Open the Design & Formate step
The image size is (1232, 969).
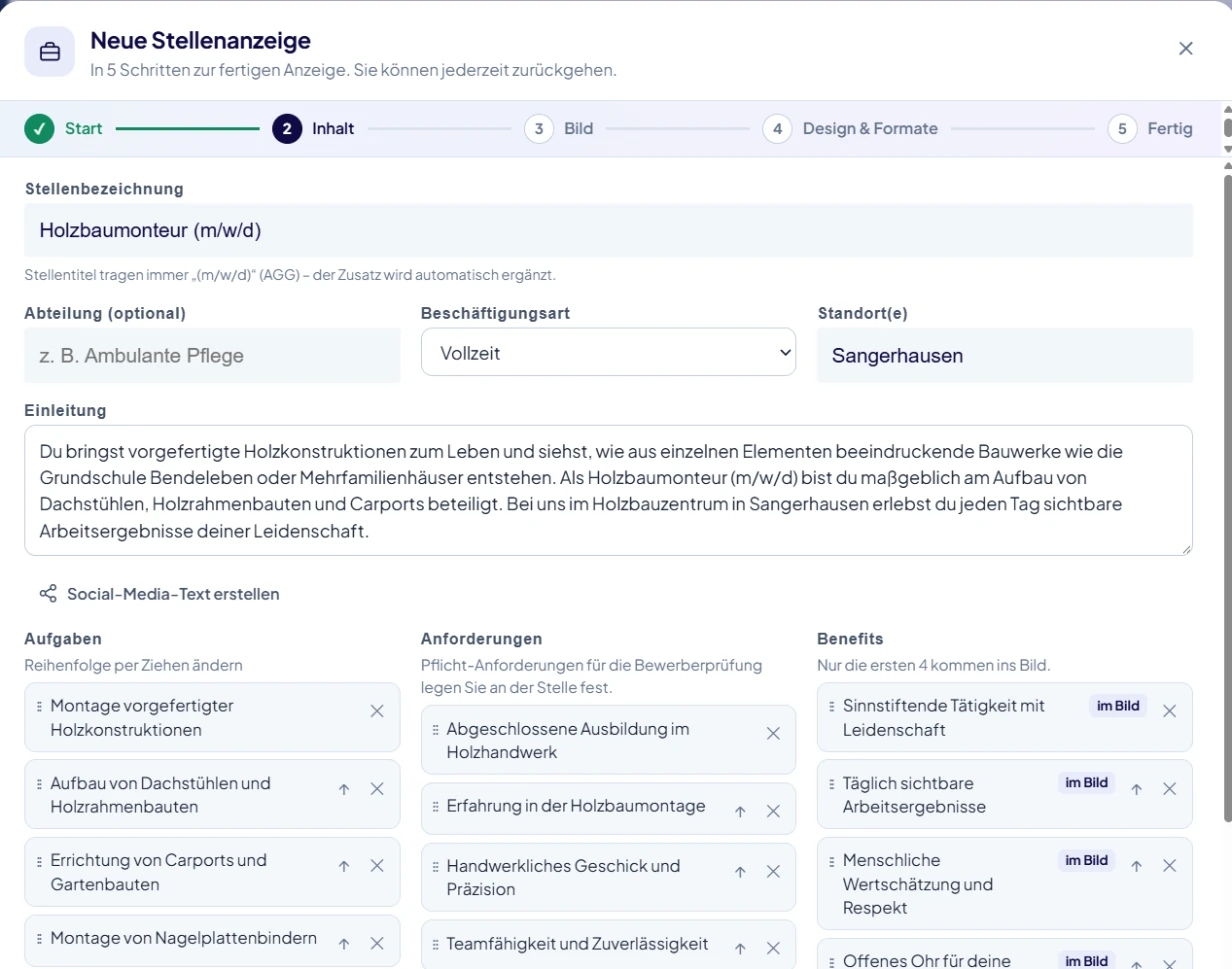[x=850, y=128]
